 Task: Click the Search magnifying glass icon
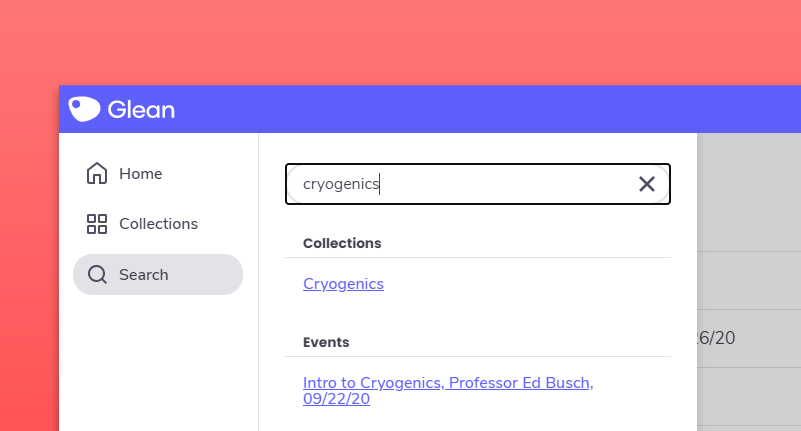(97, 275)
